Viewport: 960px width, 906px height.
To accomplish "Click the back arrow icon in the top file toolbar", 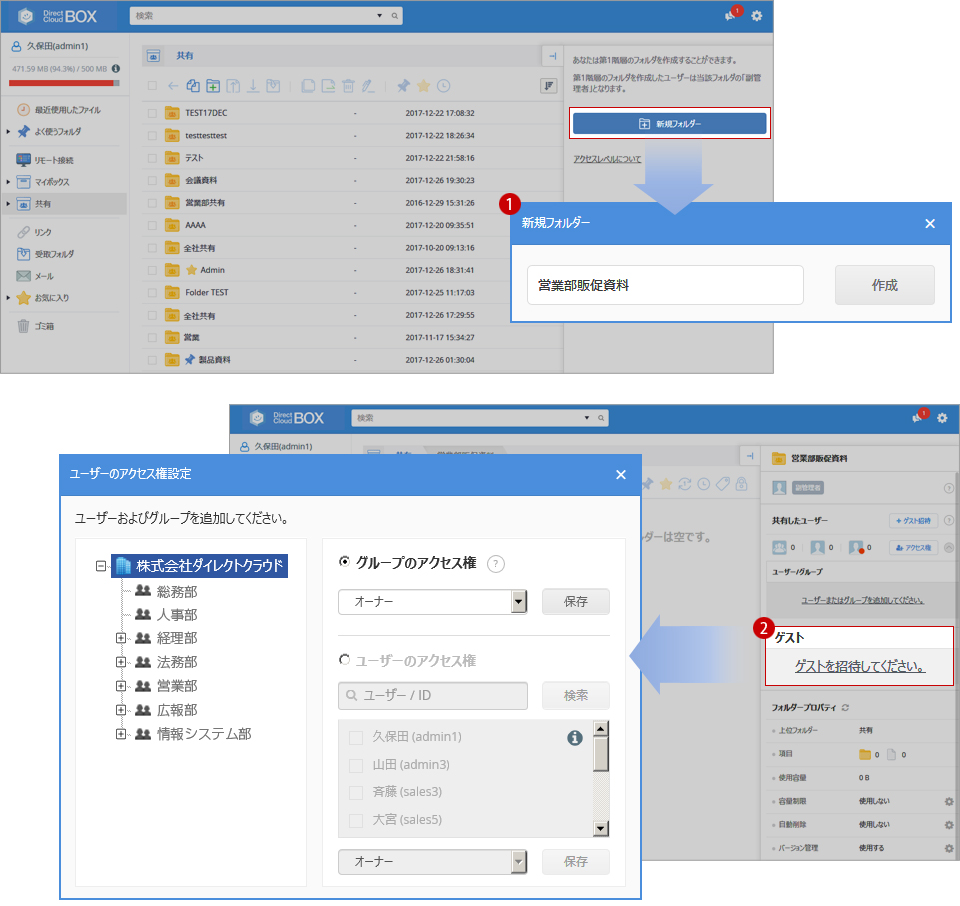I will point(173,86).
